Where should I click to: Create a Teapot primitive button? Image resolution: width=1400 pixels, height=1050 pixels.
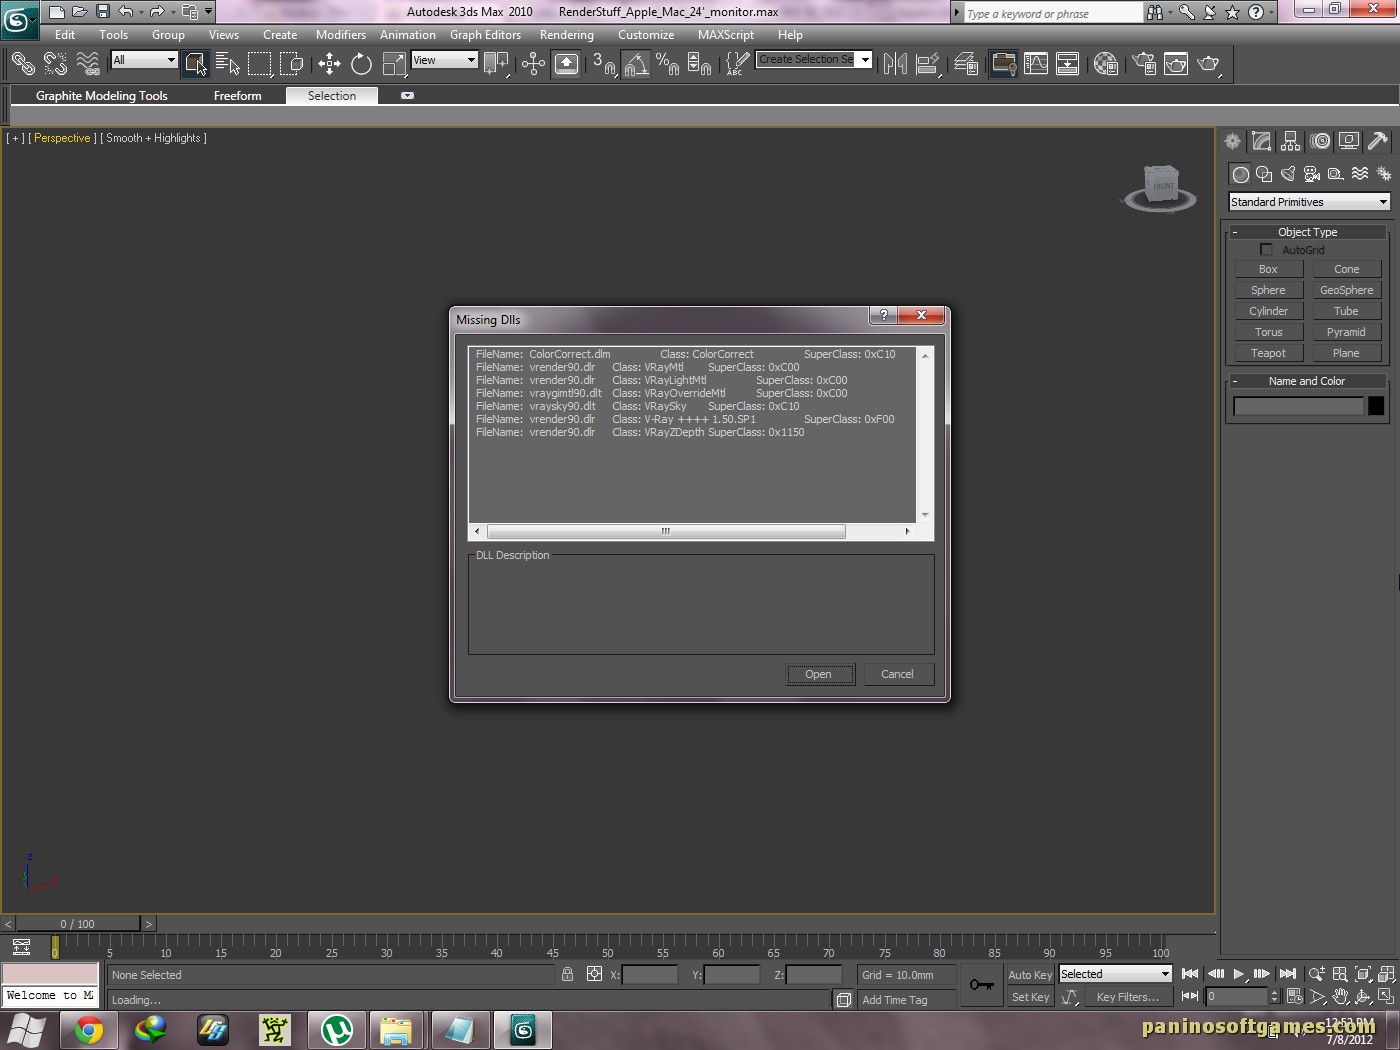[1268, 353]
